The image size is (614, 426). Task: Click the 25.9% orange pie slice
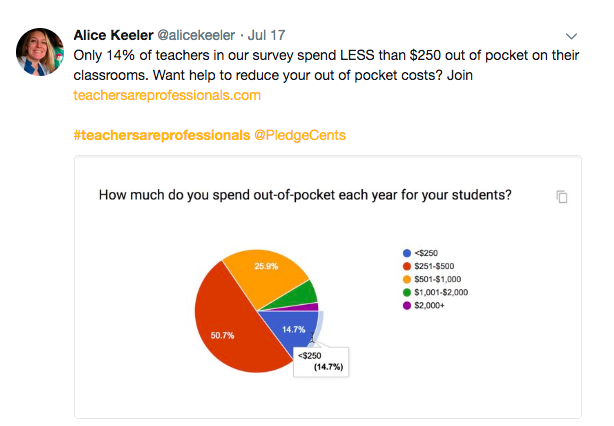(270, 274)
